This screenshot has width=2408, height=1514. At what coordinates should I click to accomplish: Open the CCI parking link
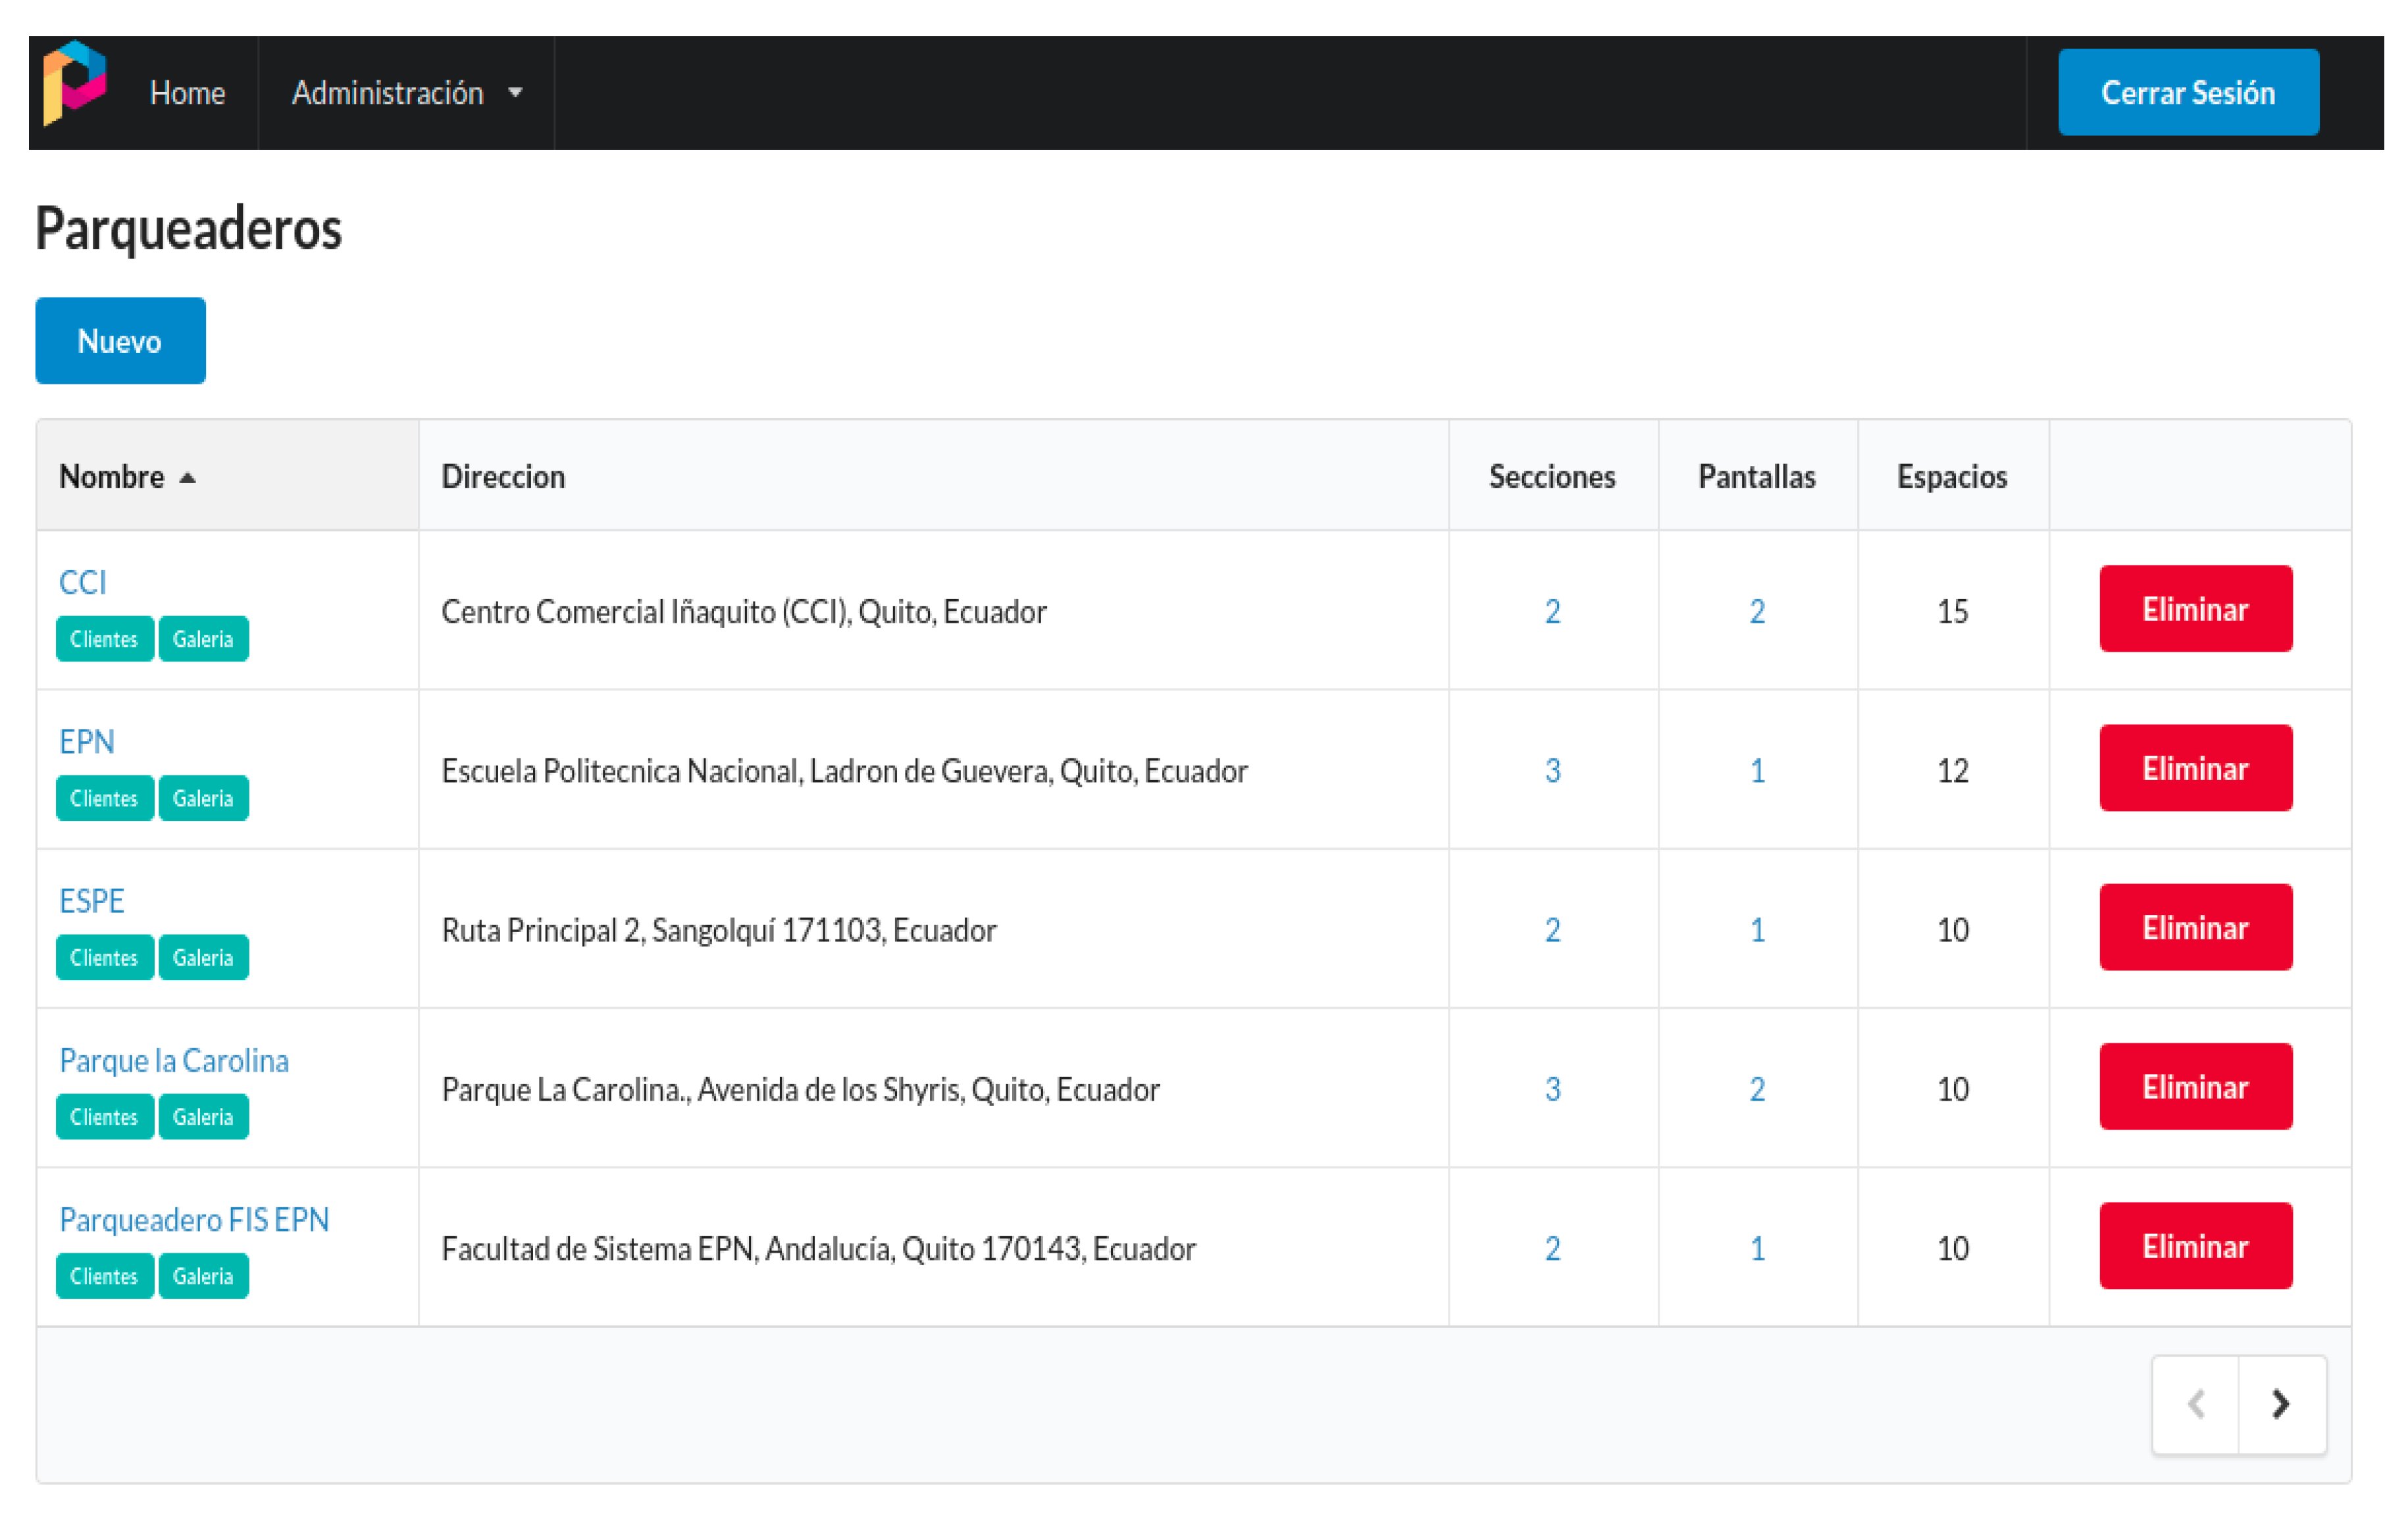(x=82, y=582)
